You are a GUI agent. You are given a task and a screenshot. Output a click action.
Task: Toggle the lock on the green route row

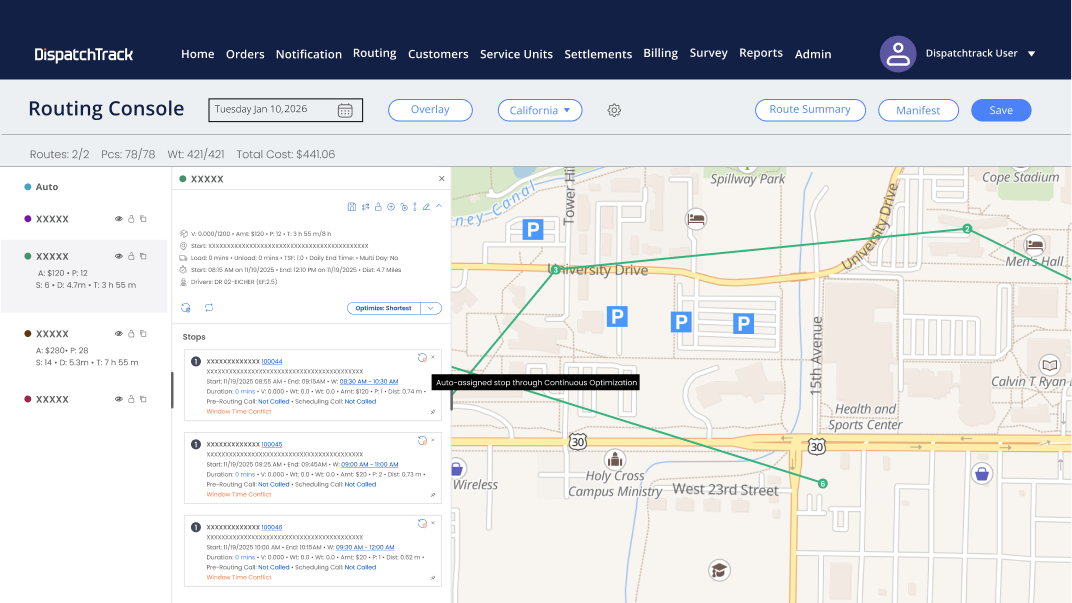(131, 256)
